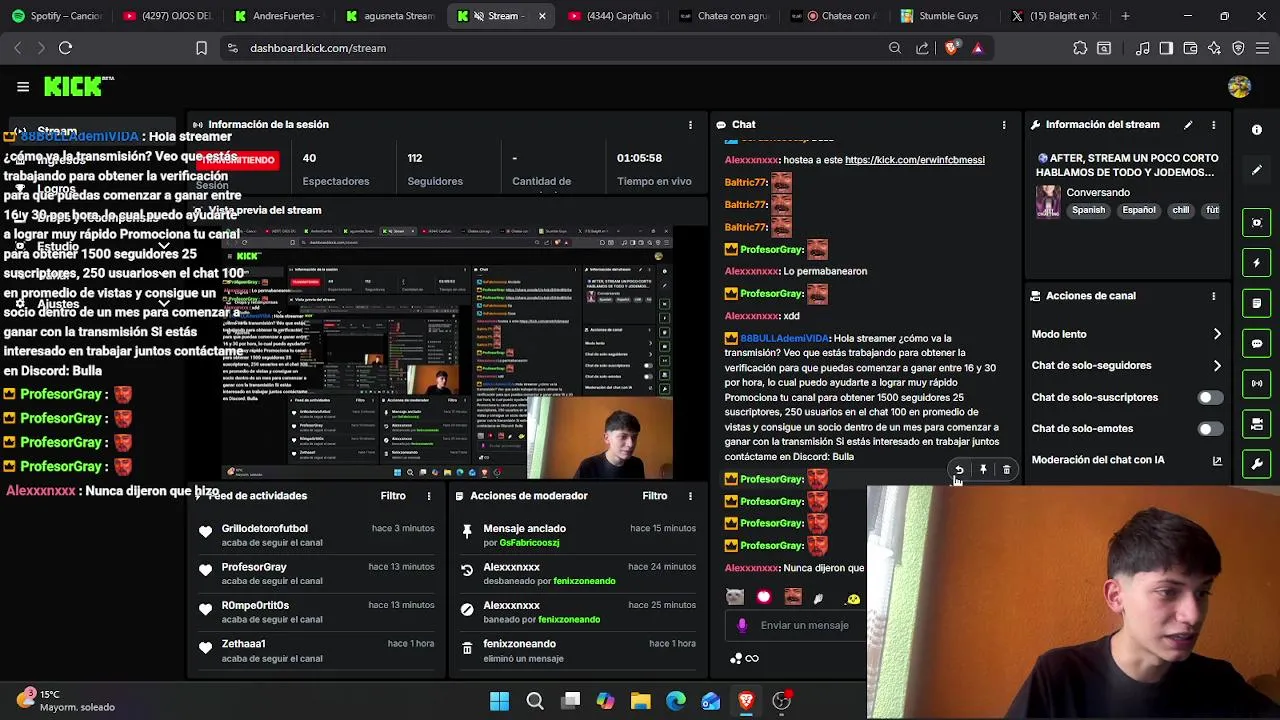Open a new browser tab
The height and width of the screenshot is (720, 1280).
tap(1126, 16)
